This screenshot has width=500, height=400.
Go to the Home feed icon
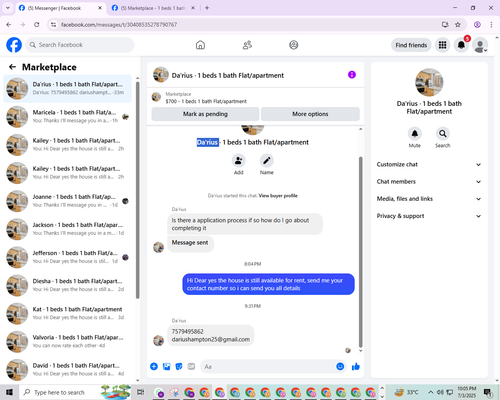coord(200,45)
